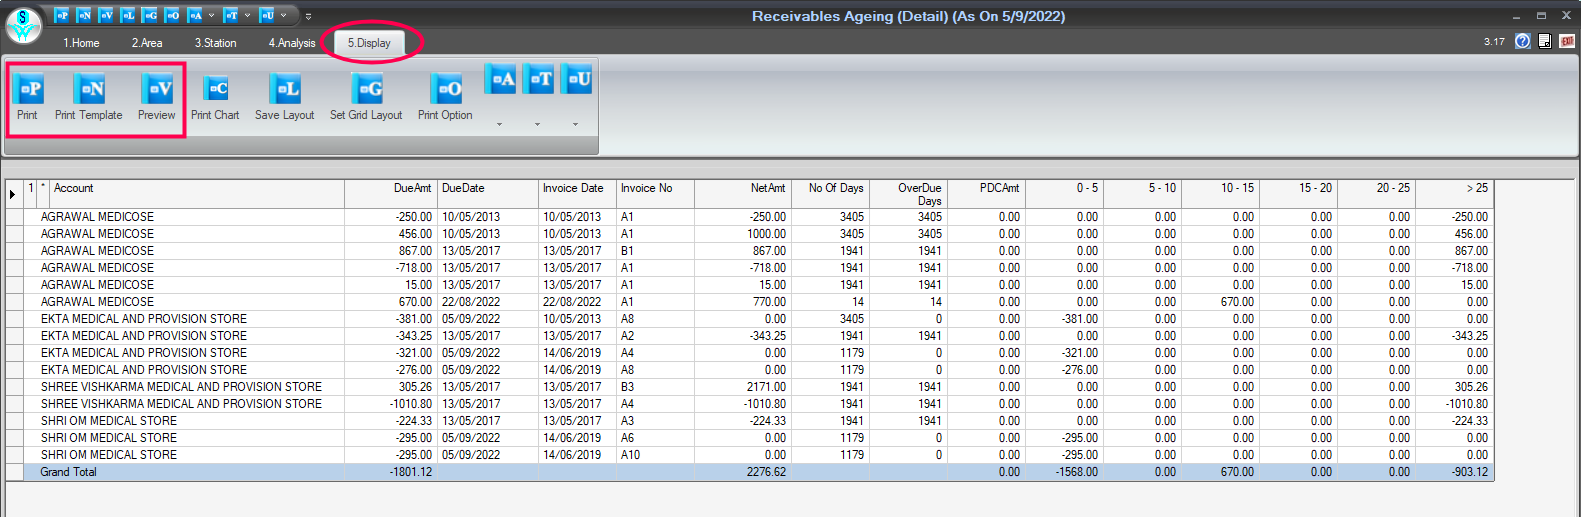Click the round application logo button
The image size is (1581, 517).
click(x=23, y=25)
